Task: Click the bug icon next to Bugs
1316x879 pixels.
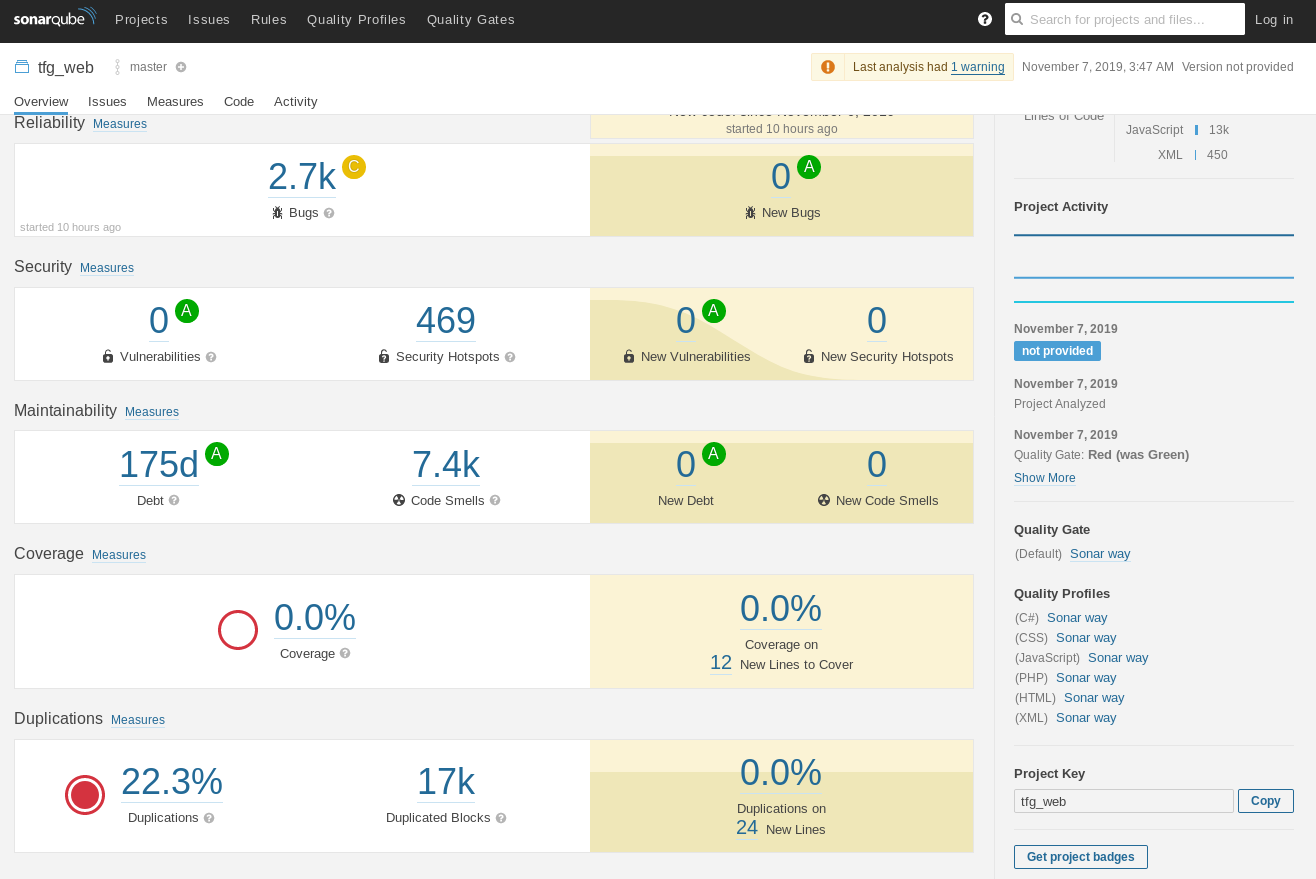Action: 278,213
